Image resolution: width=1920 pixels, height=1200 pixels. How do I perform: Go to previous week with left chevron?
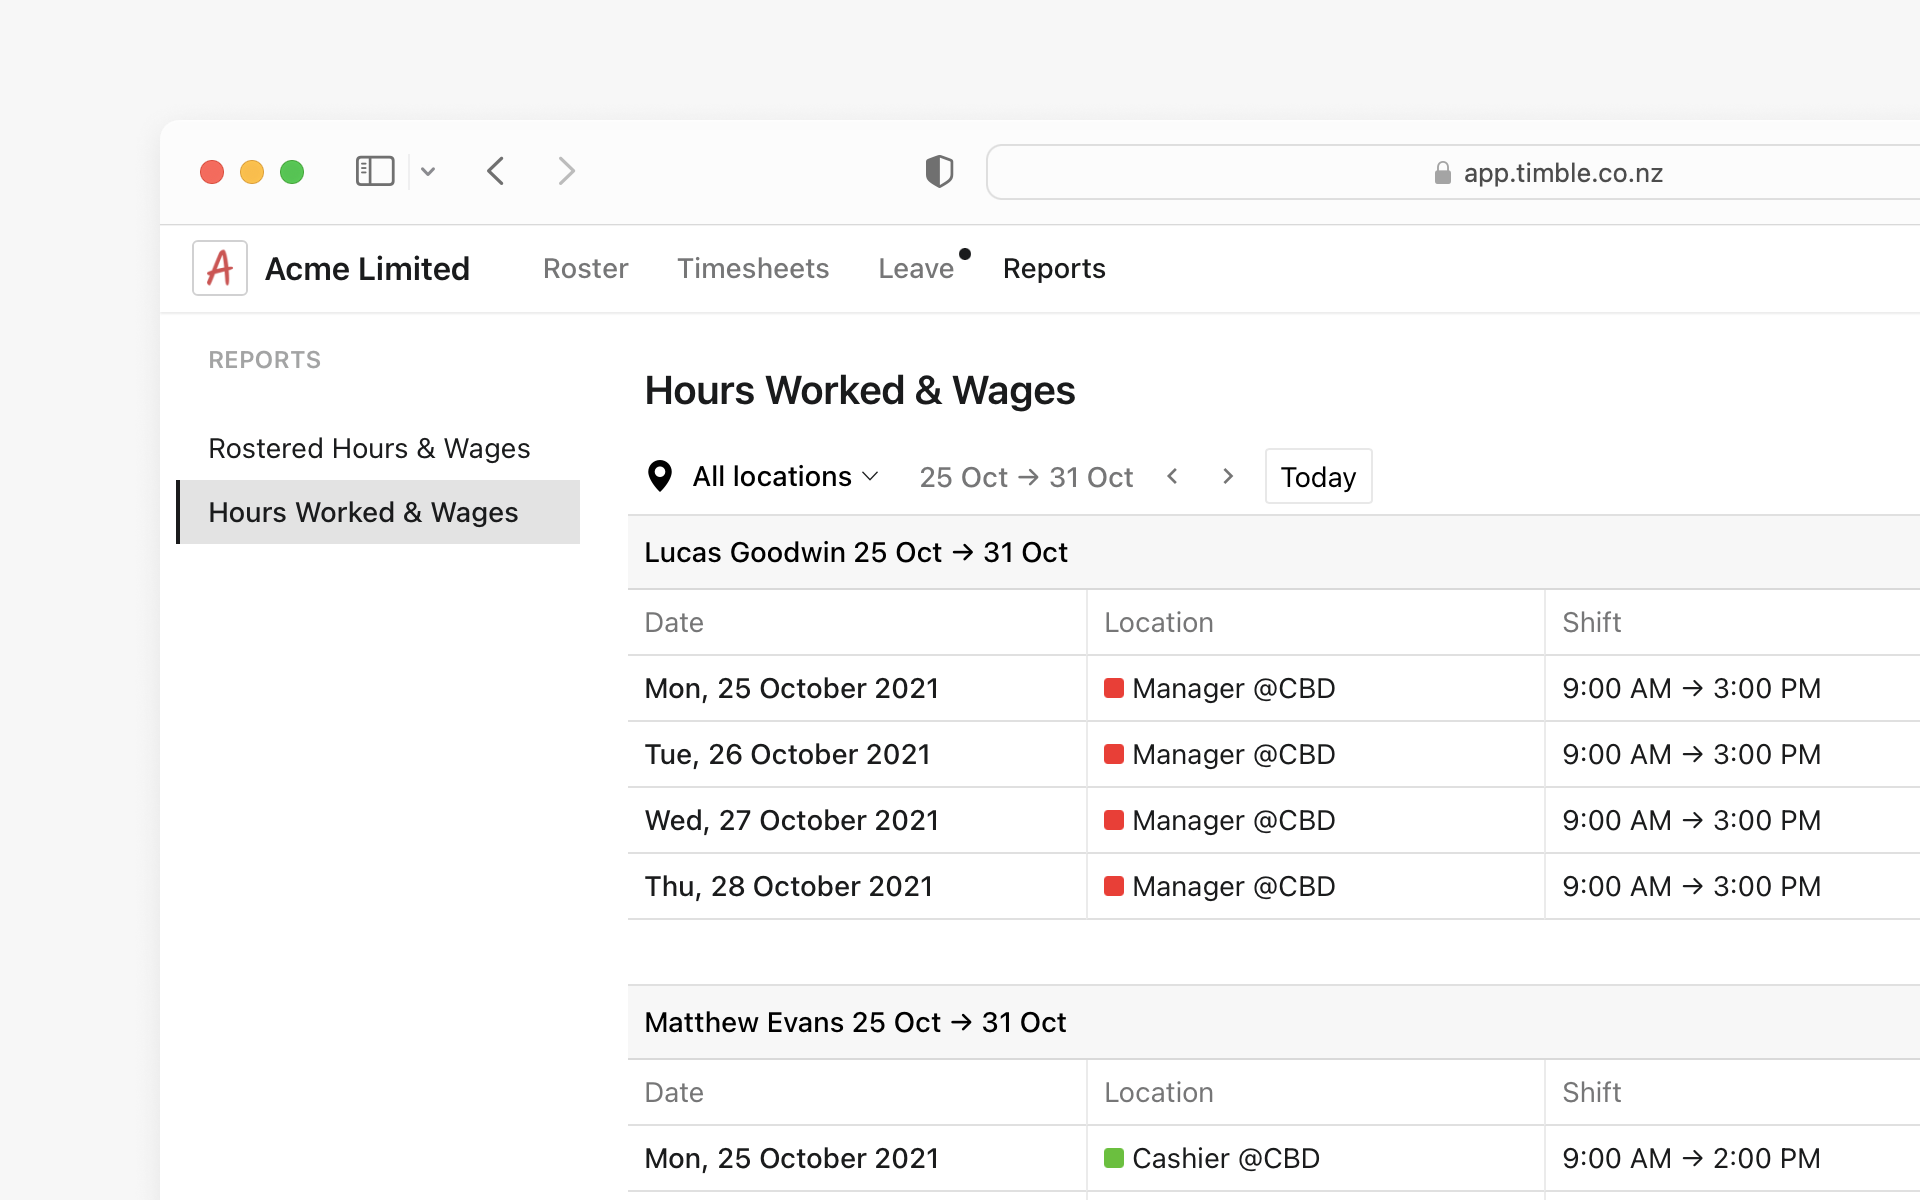point(1172,476)
